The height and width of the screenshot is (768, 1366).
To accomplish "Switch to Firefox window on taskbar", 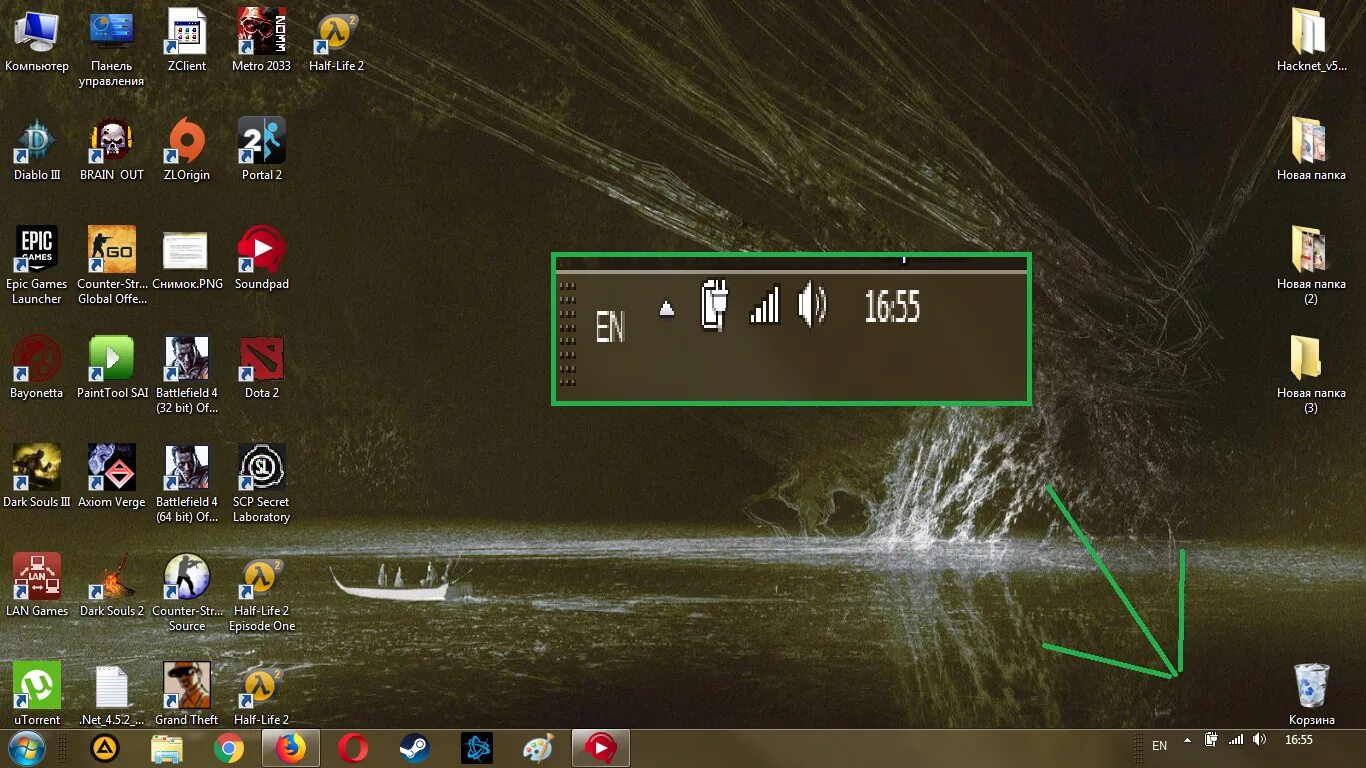I will [x=290, y=748].
